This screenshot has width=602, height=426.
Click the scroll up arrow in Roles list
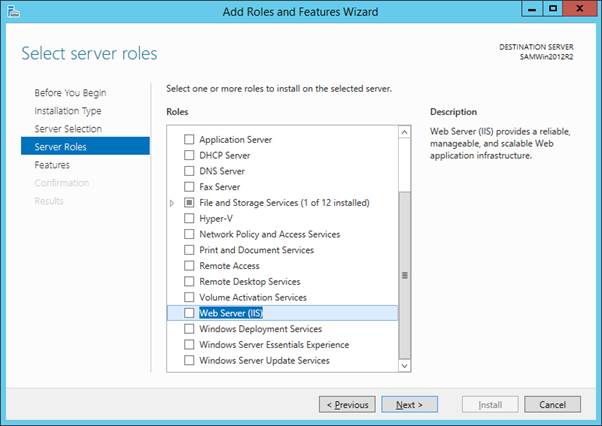(404, 132)
